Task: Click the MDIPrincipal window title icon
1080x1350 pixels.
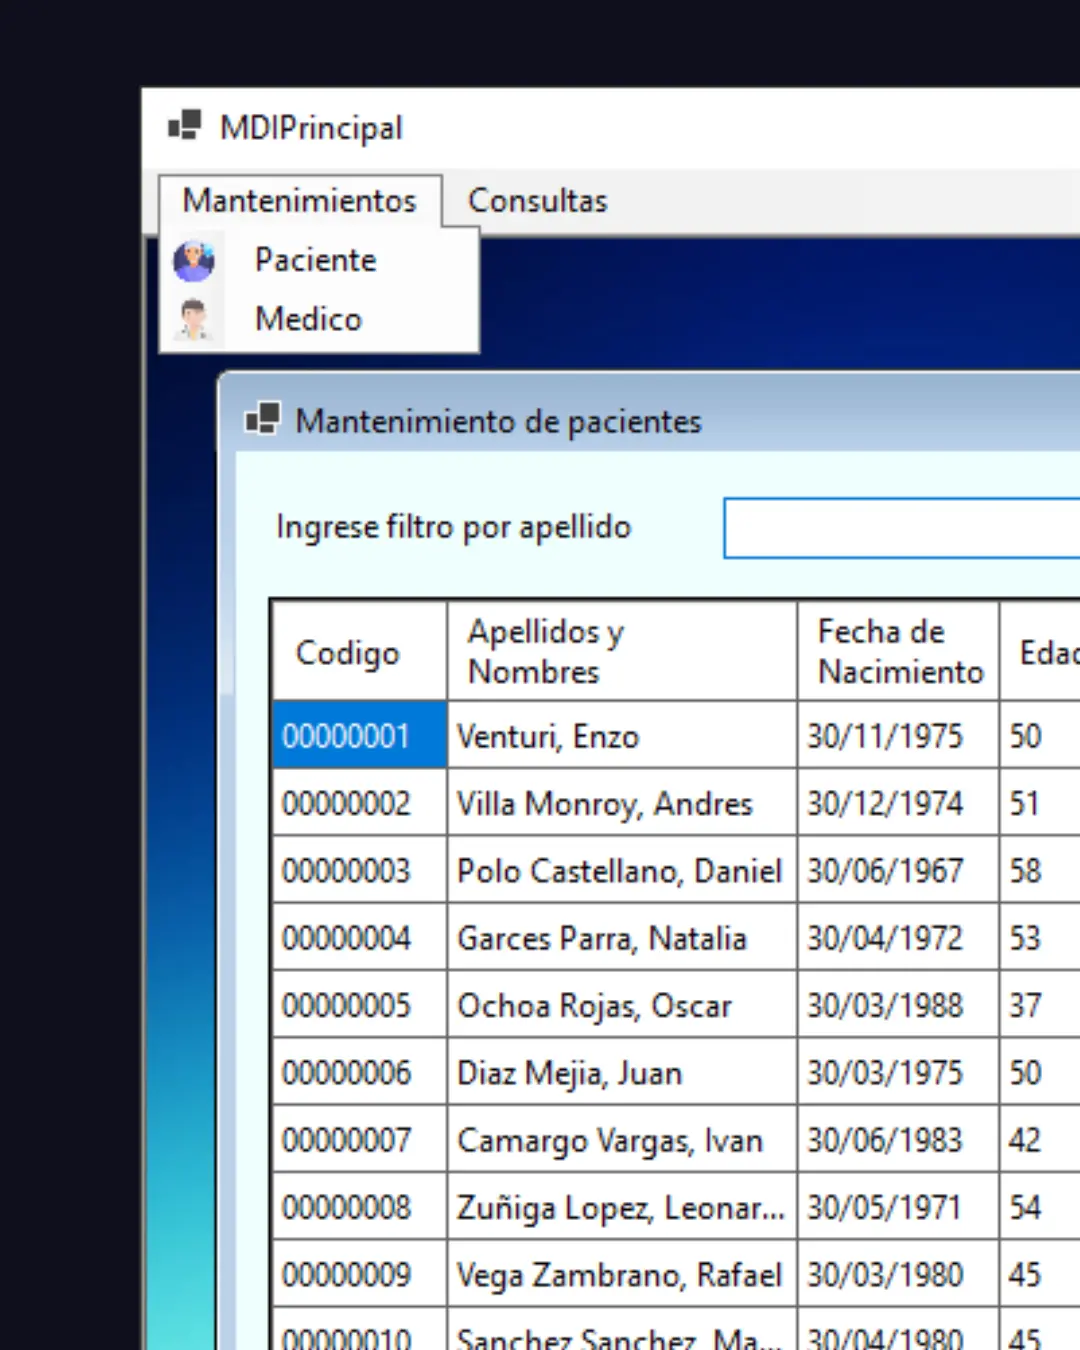Action: click(185, 127)
